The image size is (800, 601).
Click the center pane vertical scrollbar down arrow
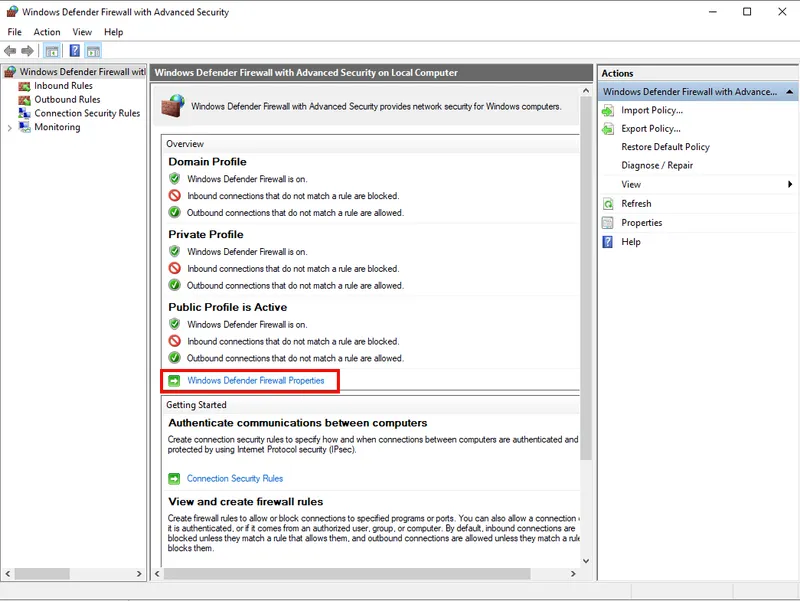click(586, 562)
